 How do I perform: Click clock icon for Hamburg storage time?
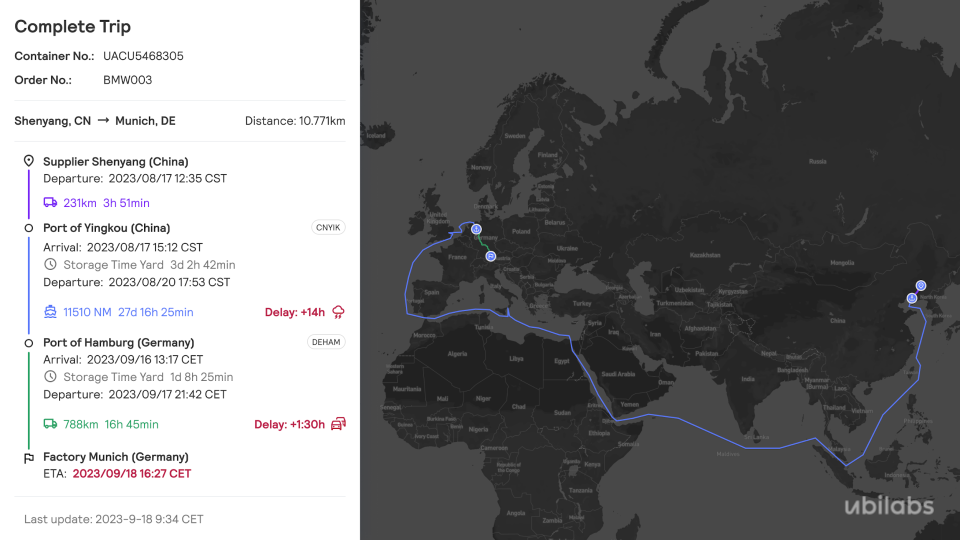(50, 377)
